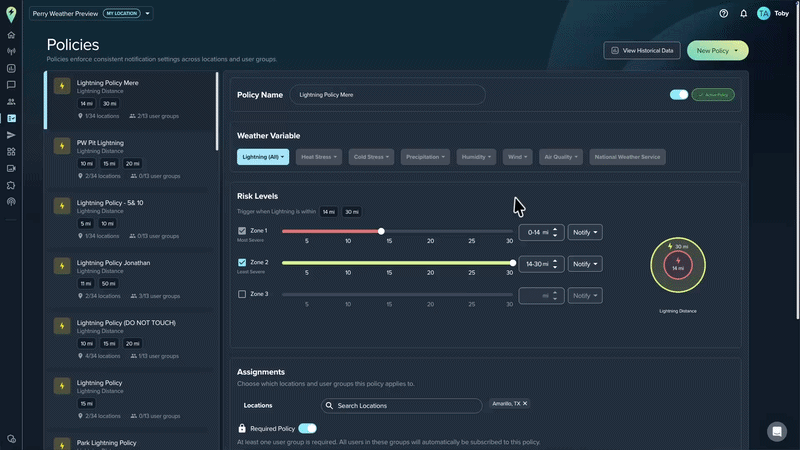Select Lightning Policy (DO NOT TOUCH) item
The height and width of the screenshot is (450, 800).
[130, 339]
